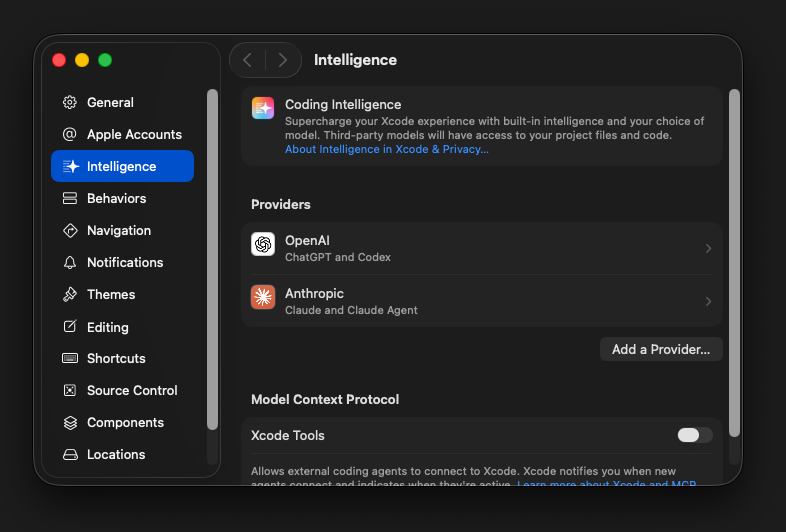Select Components in the sidebar
The height and width of the screenshot is (532, 786).
(x=122, y=423)
